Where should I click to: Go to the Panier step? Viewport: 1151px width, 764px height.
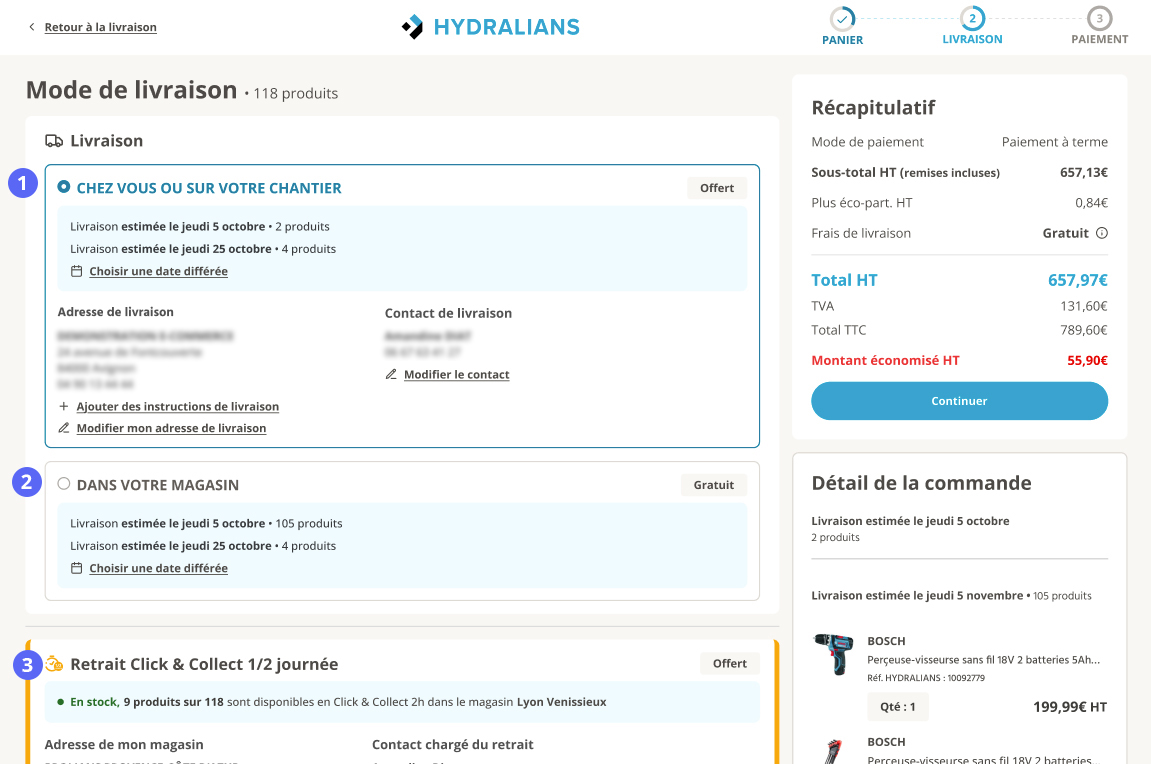click(x=842, y=27)
